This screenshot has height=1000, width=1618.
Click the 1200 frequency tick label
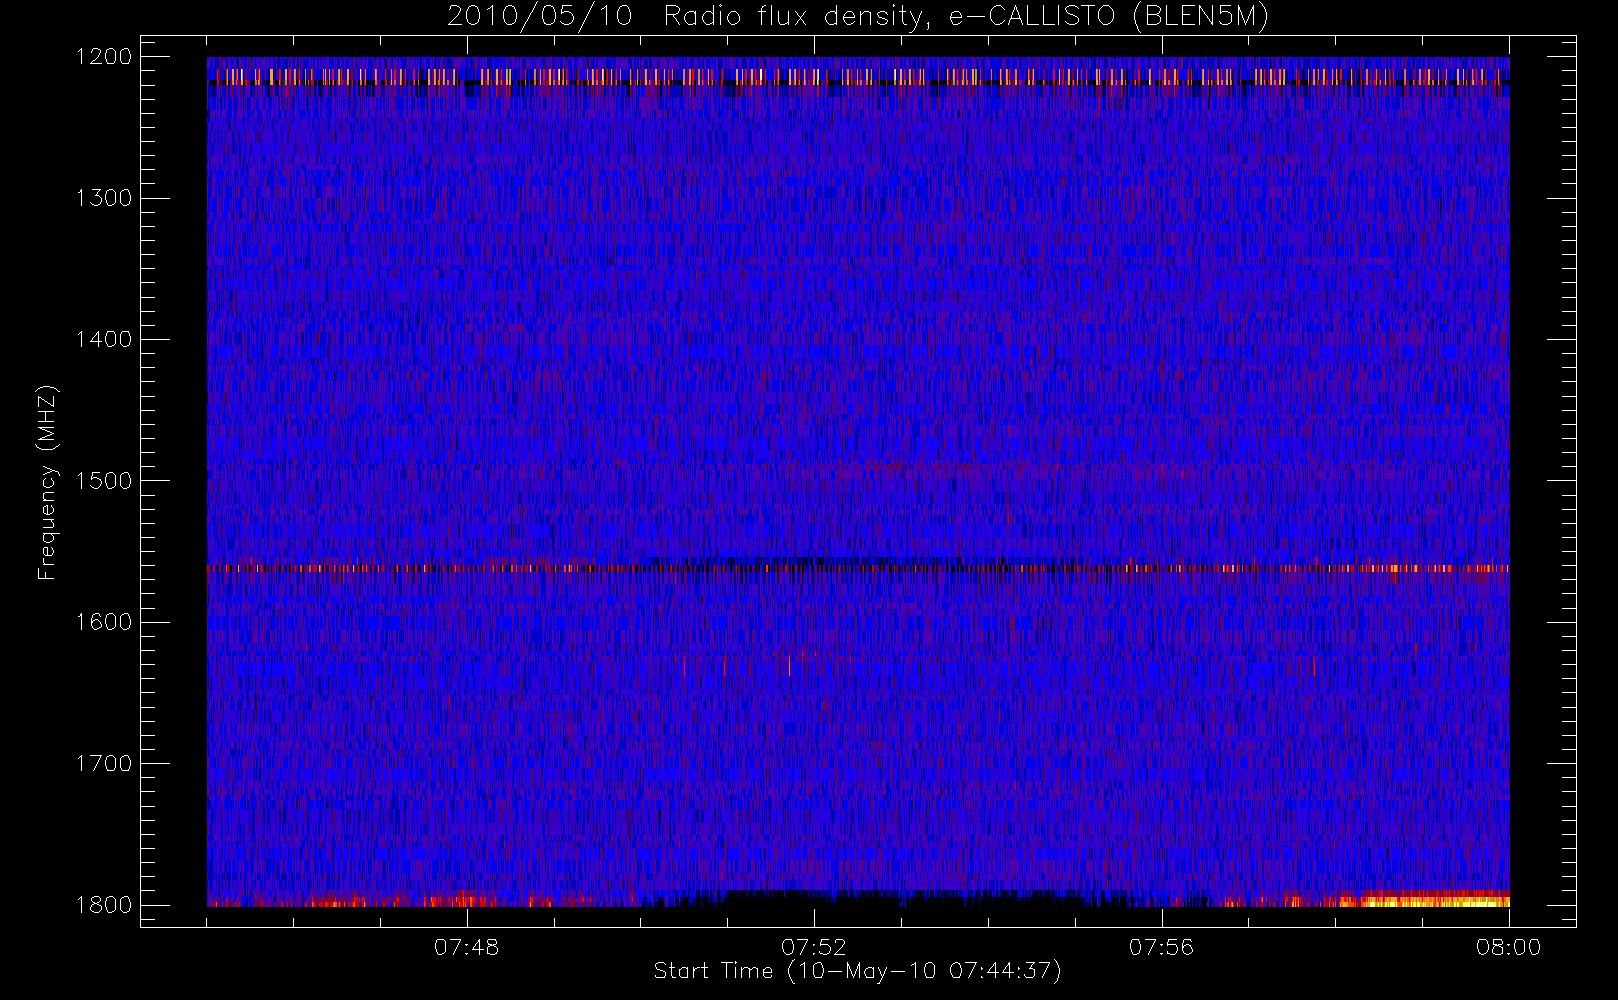(104, 57)
